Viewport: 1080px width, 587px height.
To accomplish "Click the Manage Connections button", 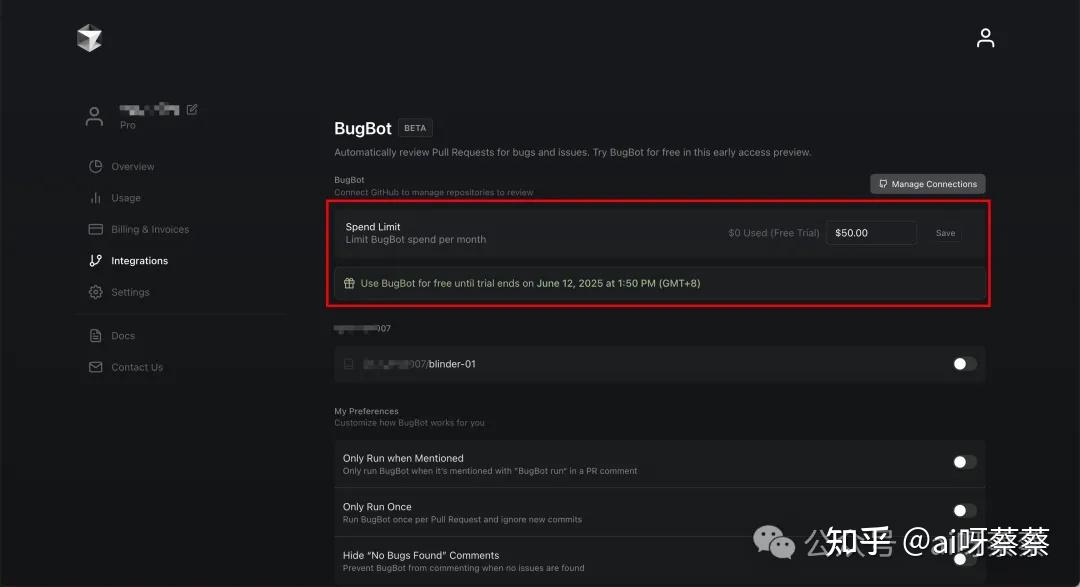I will coord(927,184).
